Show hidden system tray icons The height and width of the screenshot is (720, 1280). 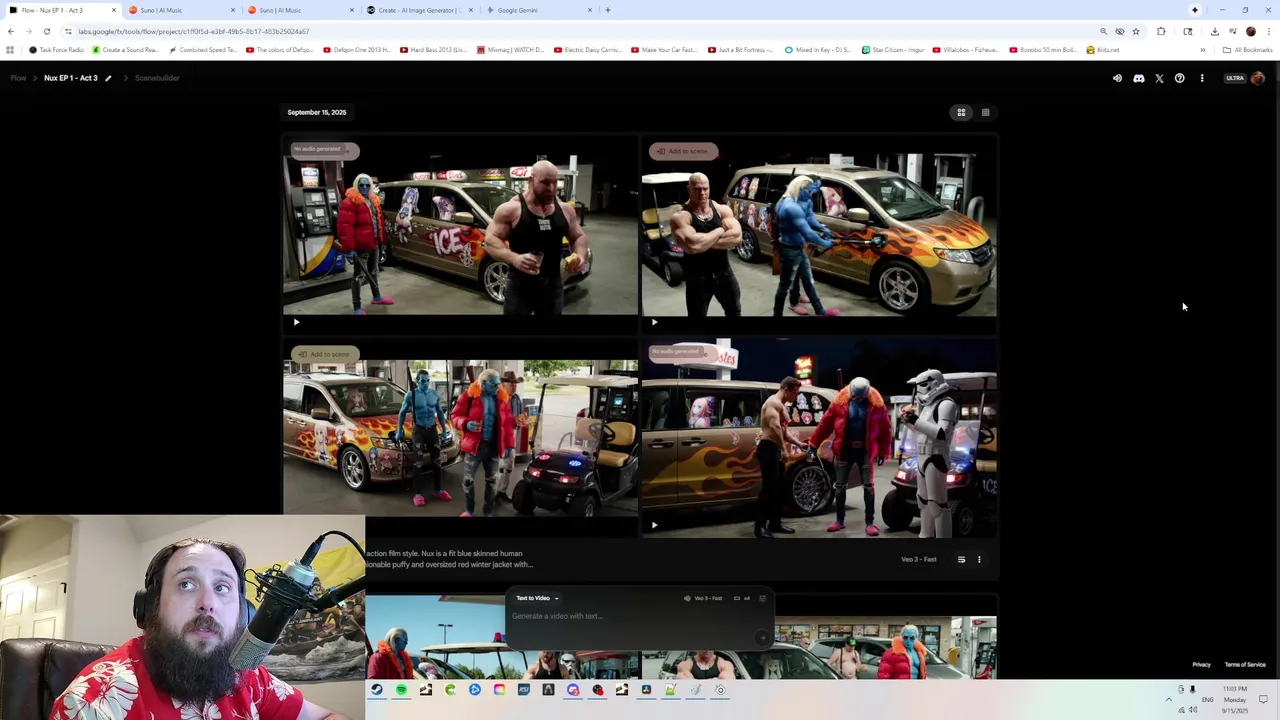pos(1168,699)
